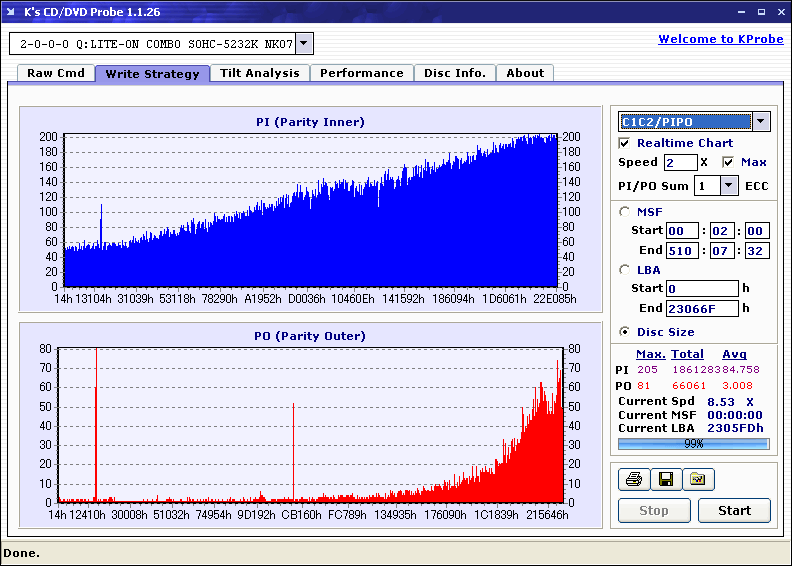Uncheck the Max speed checkbox
The width and height of the screenshot is (792, 566).
pyautogui.click(x=728, y=162)
